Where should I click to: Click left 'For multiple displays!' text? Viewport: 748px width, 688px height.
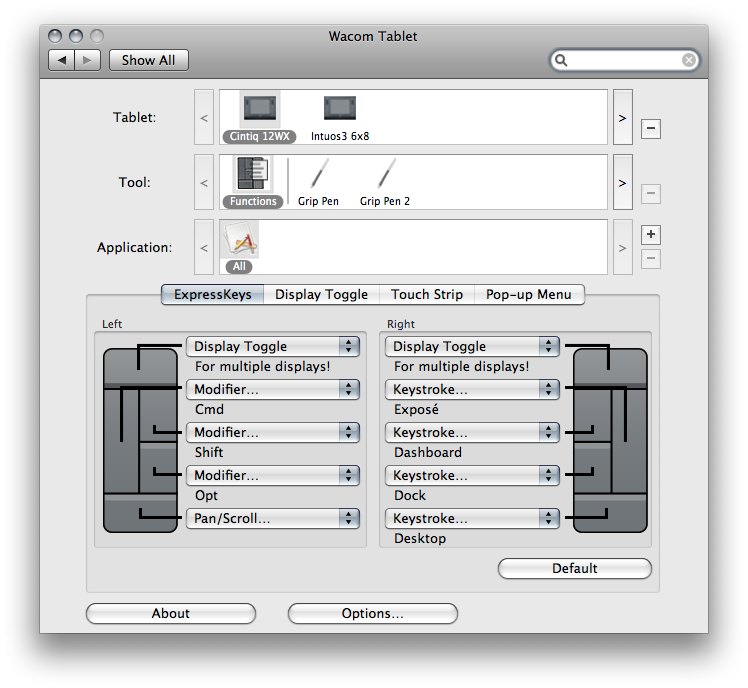(262, 366)
